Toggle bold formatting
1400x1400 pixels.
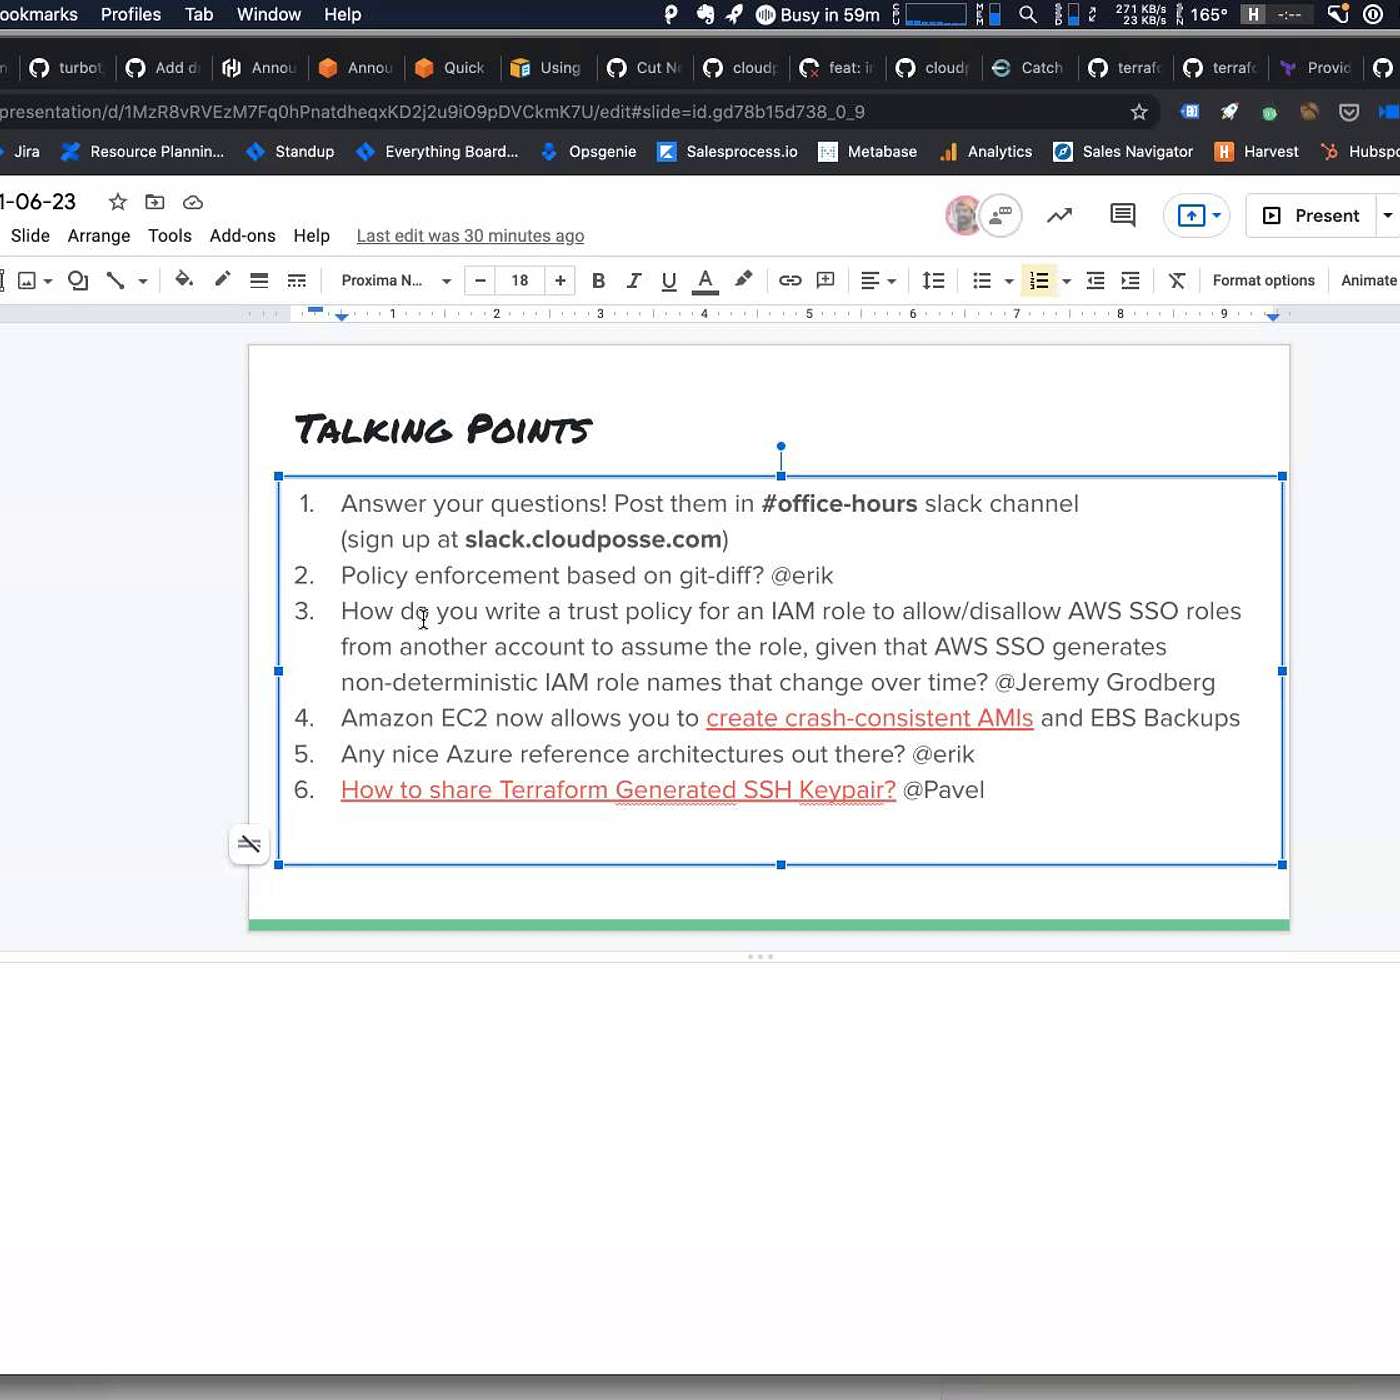pos(598,280)
